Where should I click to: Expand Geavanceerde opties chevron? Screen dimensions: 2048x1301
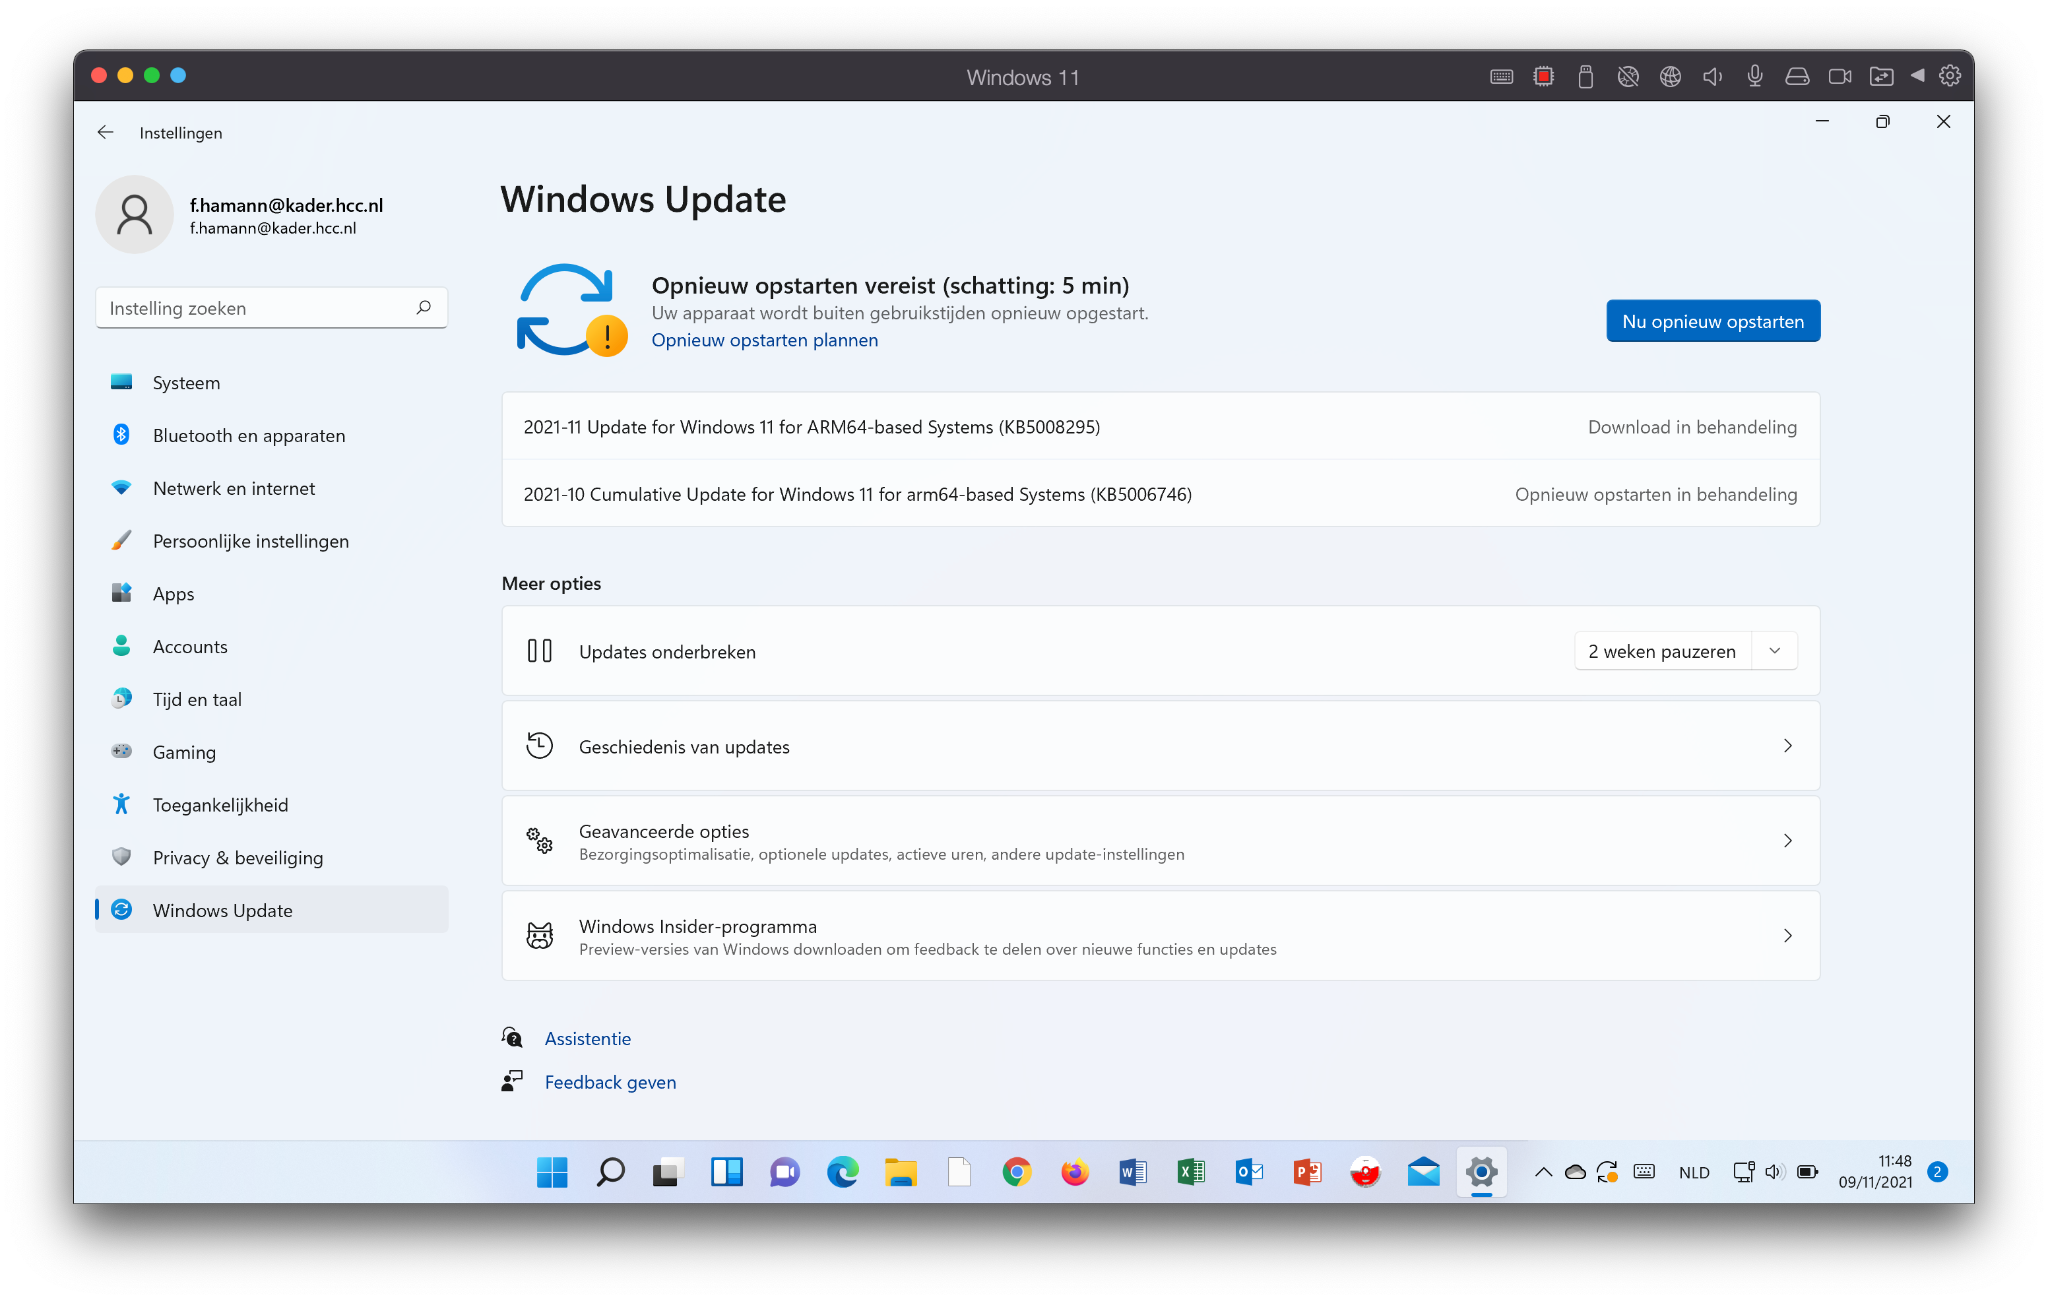pos(1787,840)
